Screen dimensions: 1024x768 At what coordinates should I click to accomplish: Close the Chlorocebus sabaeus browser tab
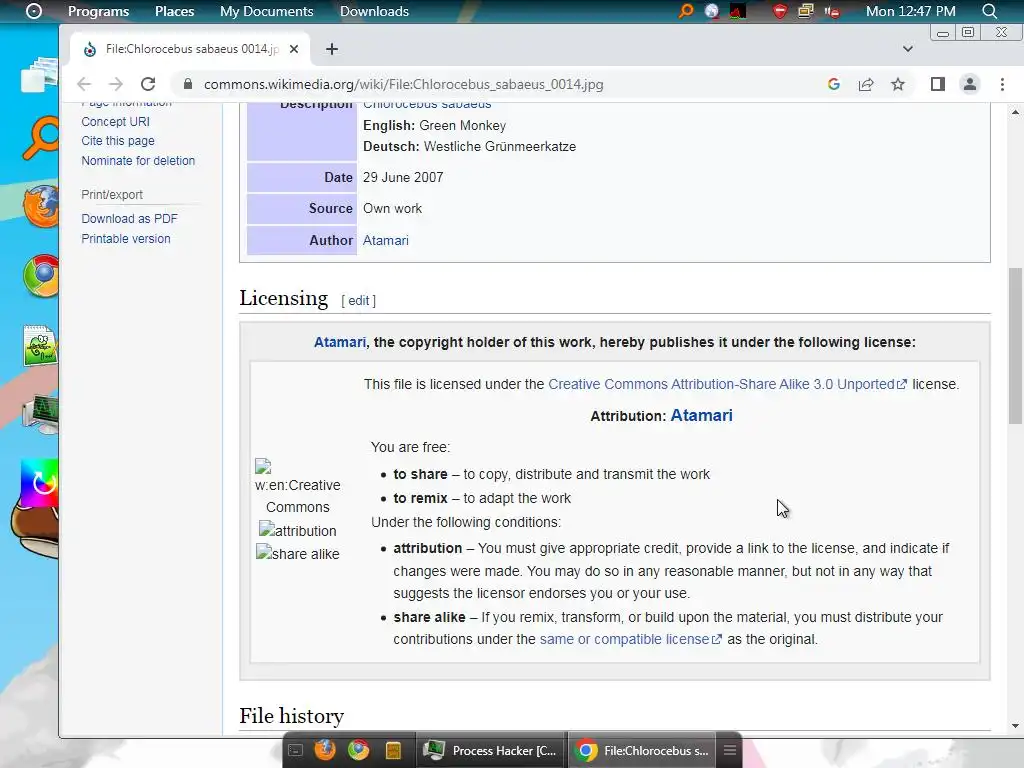pos(294,49)
